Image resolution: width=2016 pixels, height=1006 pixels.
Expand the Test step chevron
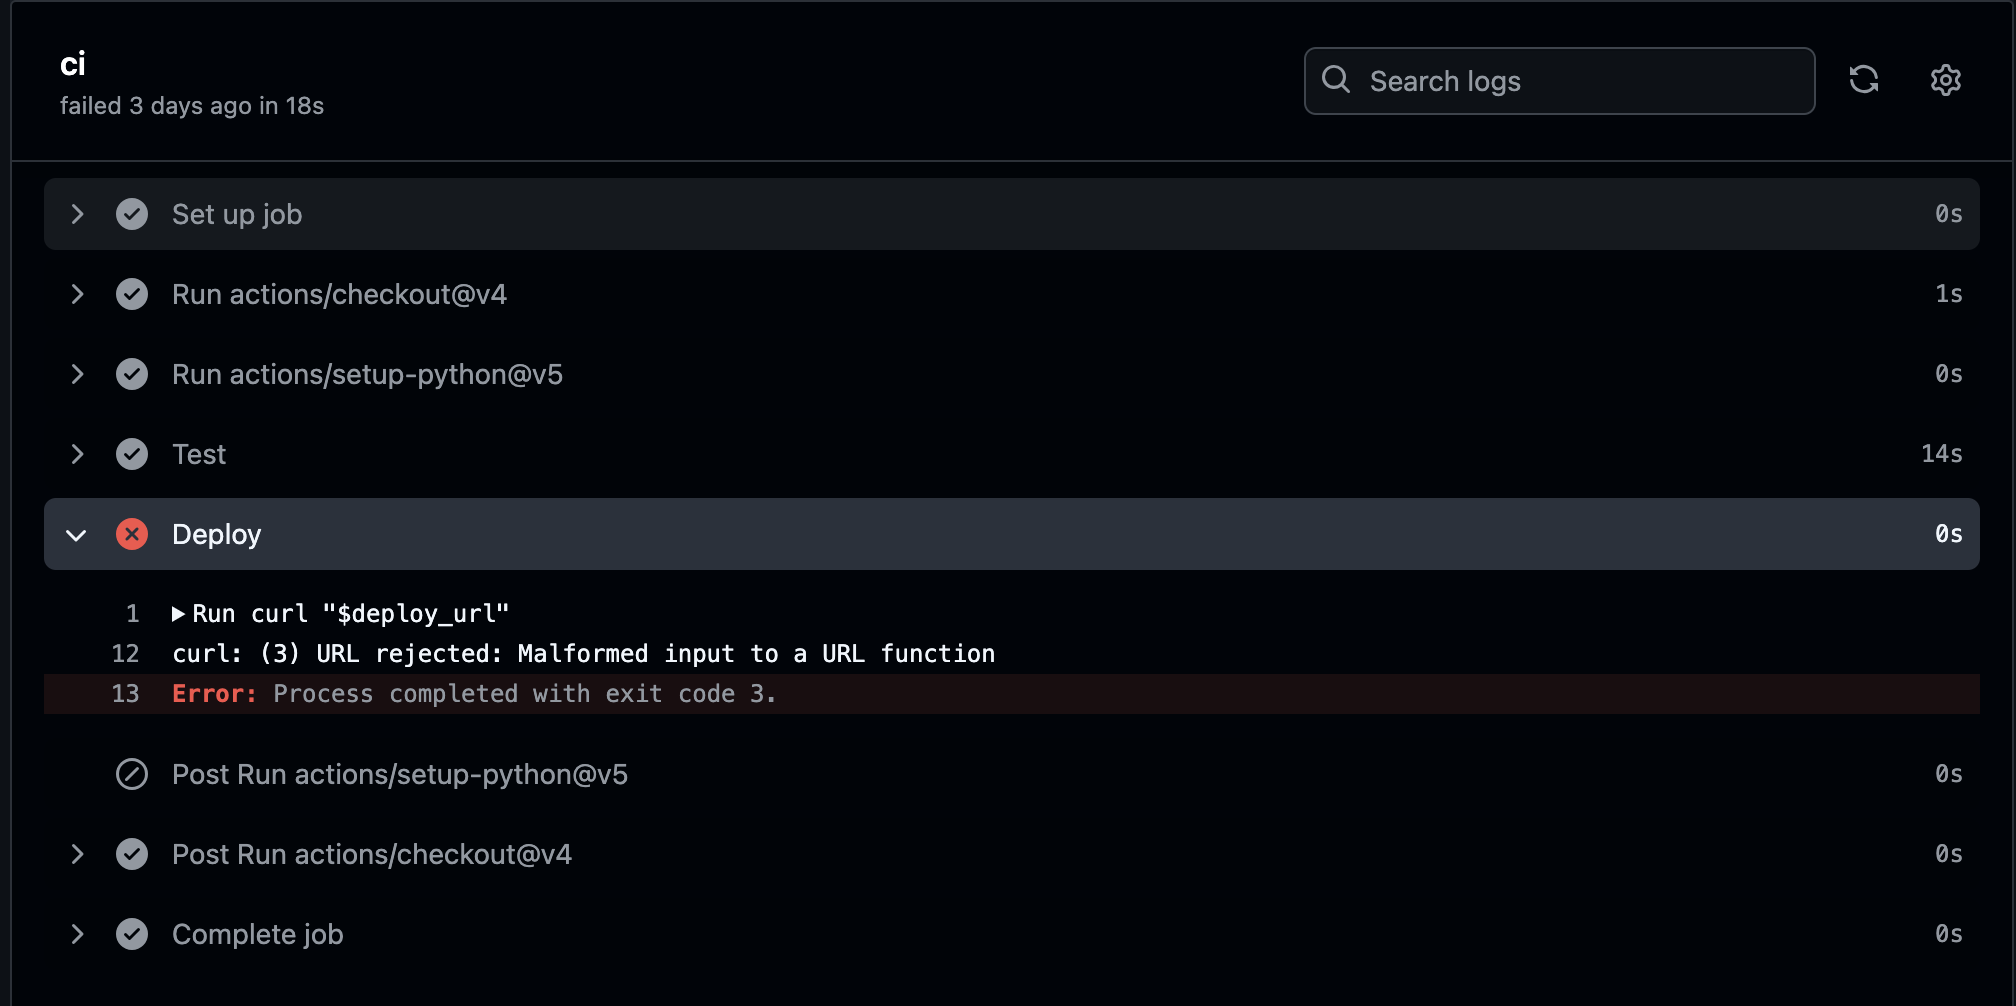77,454
